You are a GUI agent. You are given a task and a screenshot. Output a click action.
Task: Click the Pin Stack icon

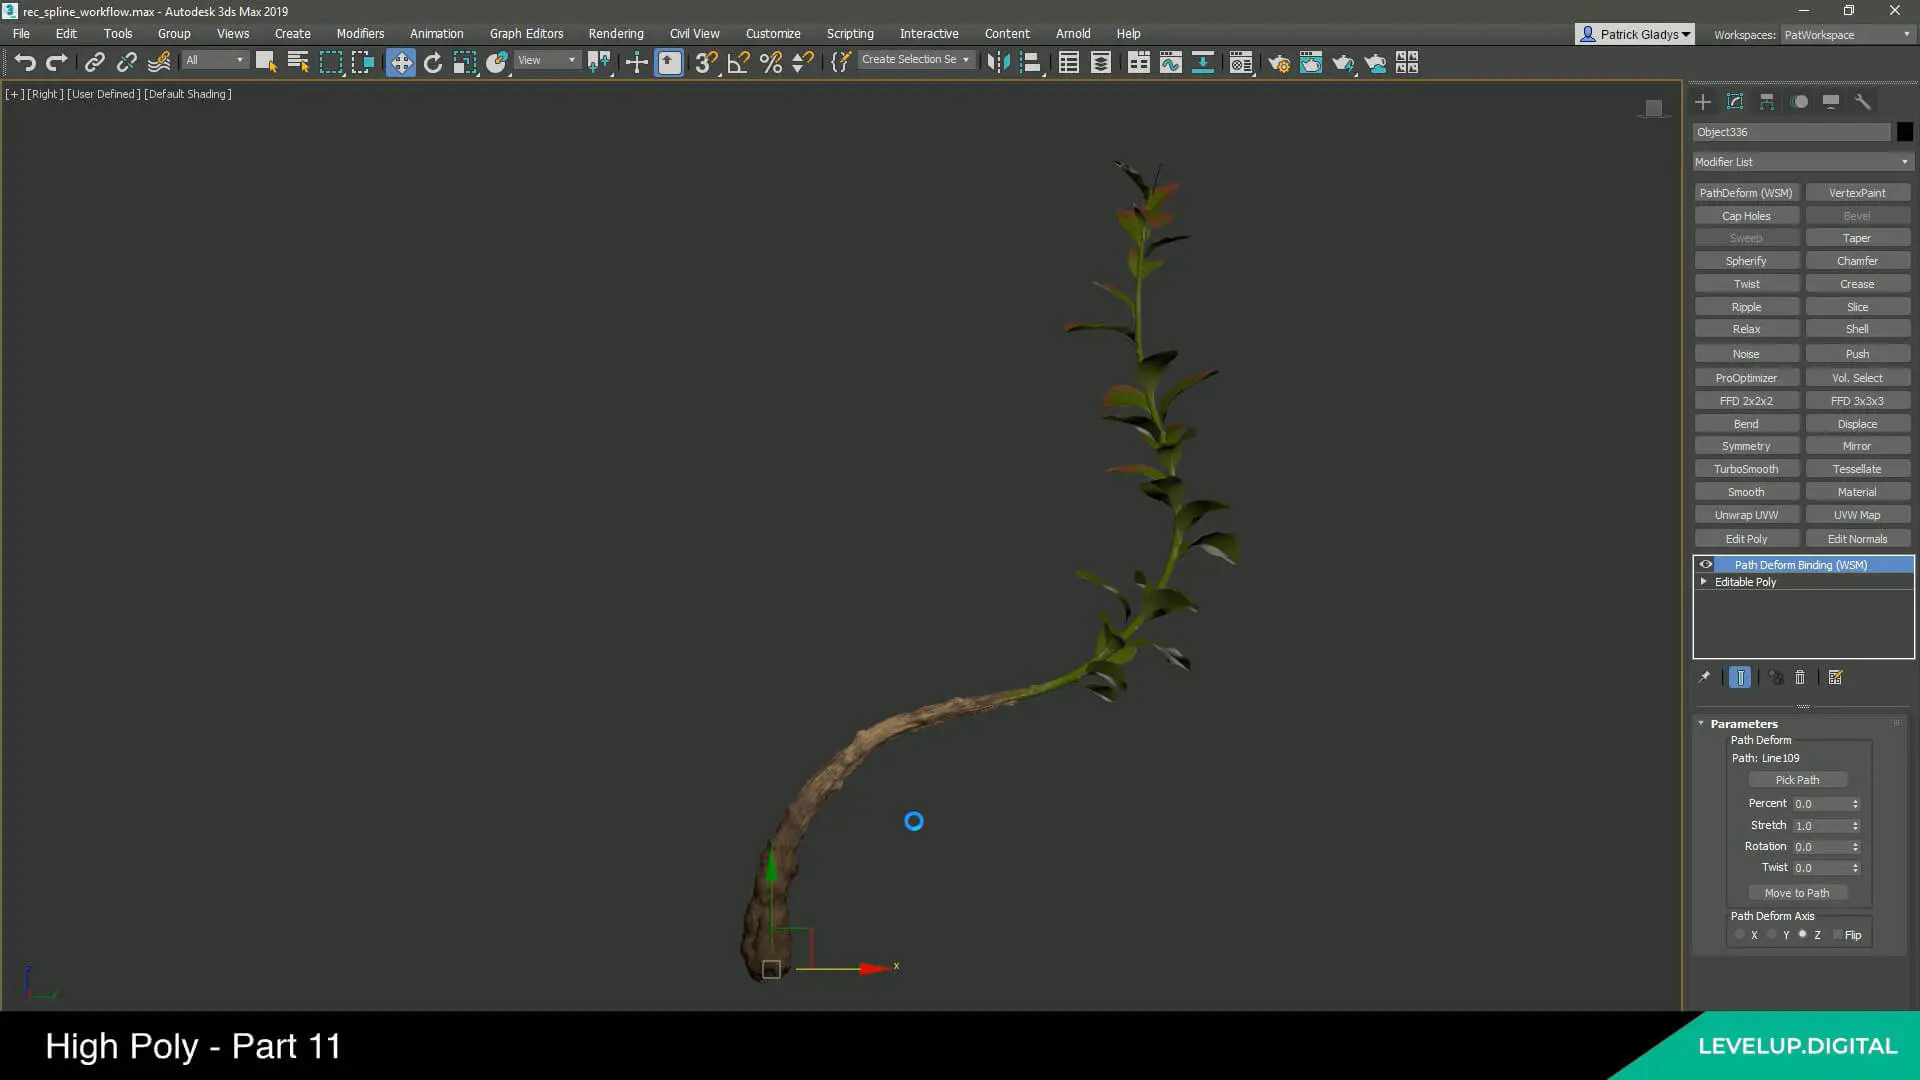[1705, 677]
